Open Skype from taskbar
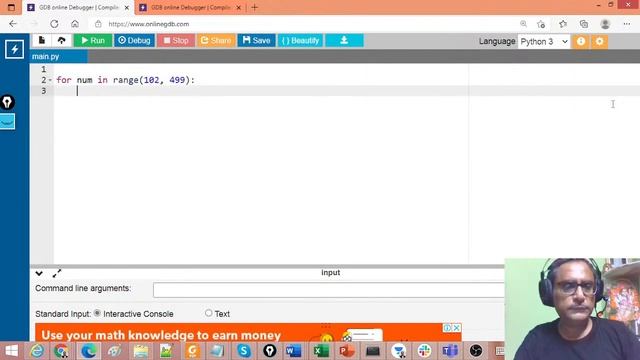The height and width of the screenshot is (360, 640). [x=244, y=351]
